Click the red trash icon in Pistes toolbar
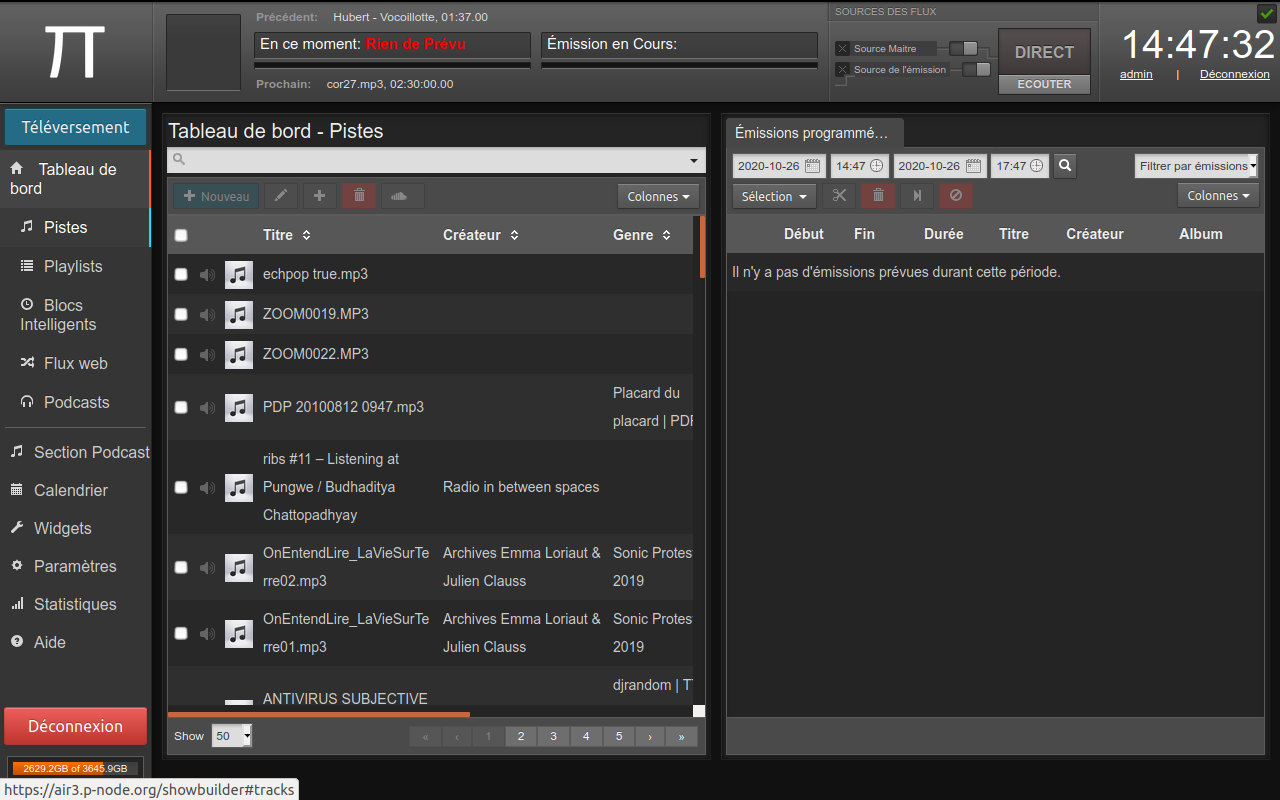Screen dimensions: 1280x800 [359, 196]
